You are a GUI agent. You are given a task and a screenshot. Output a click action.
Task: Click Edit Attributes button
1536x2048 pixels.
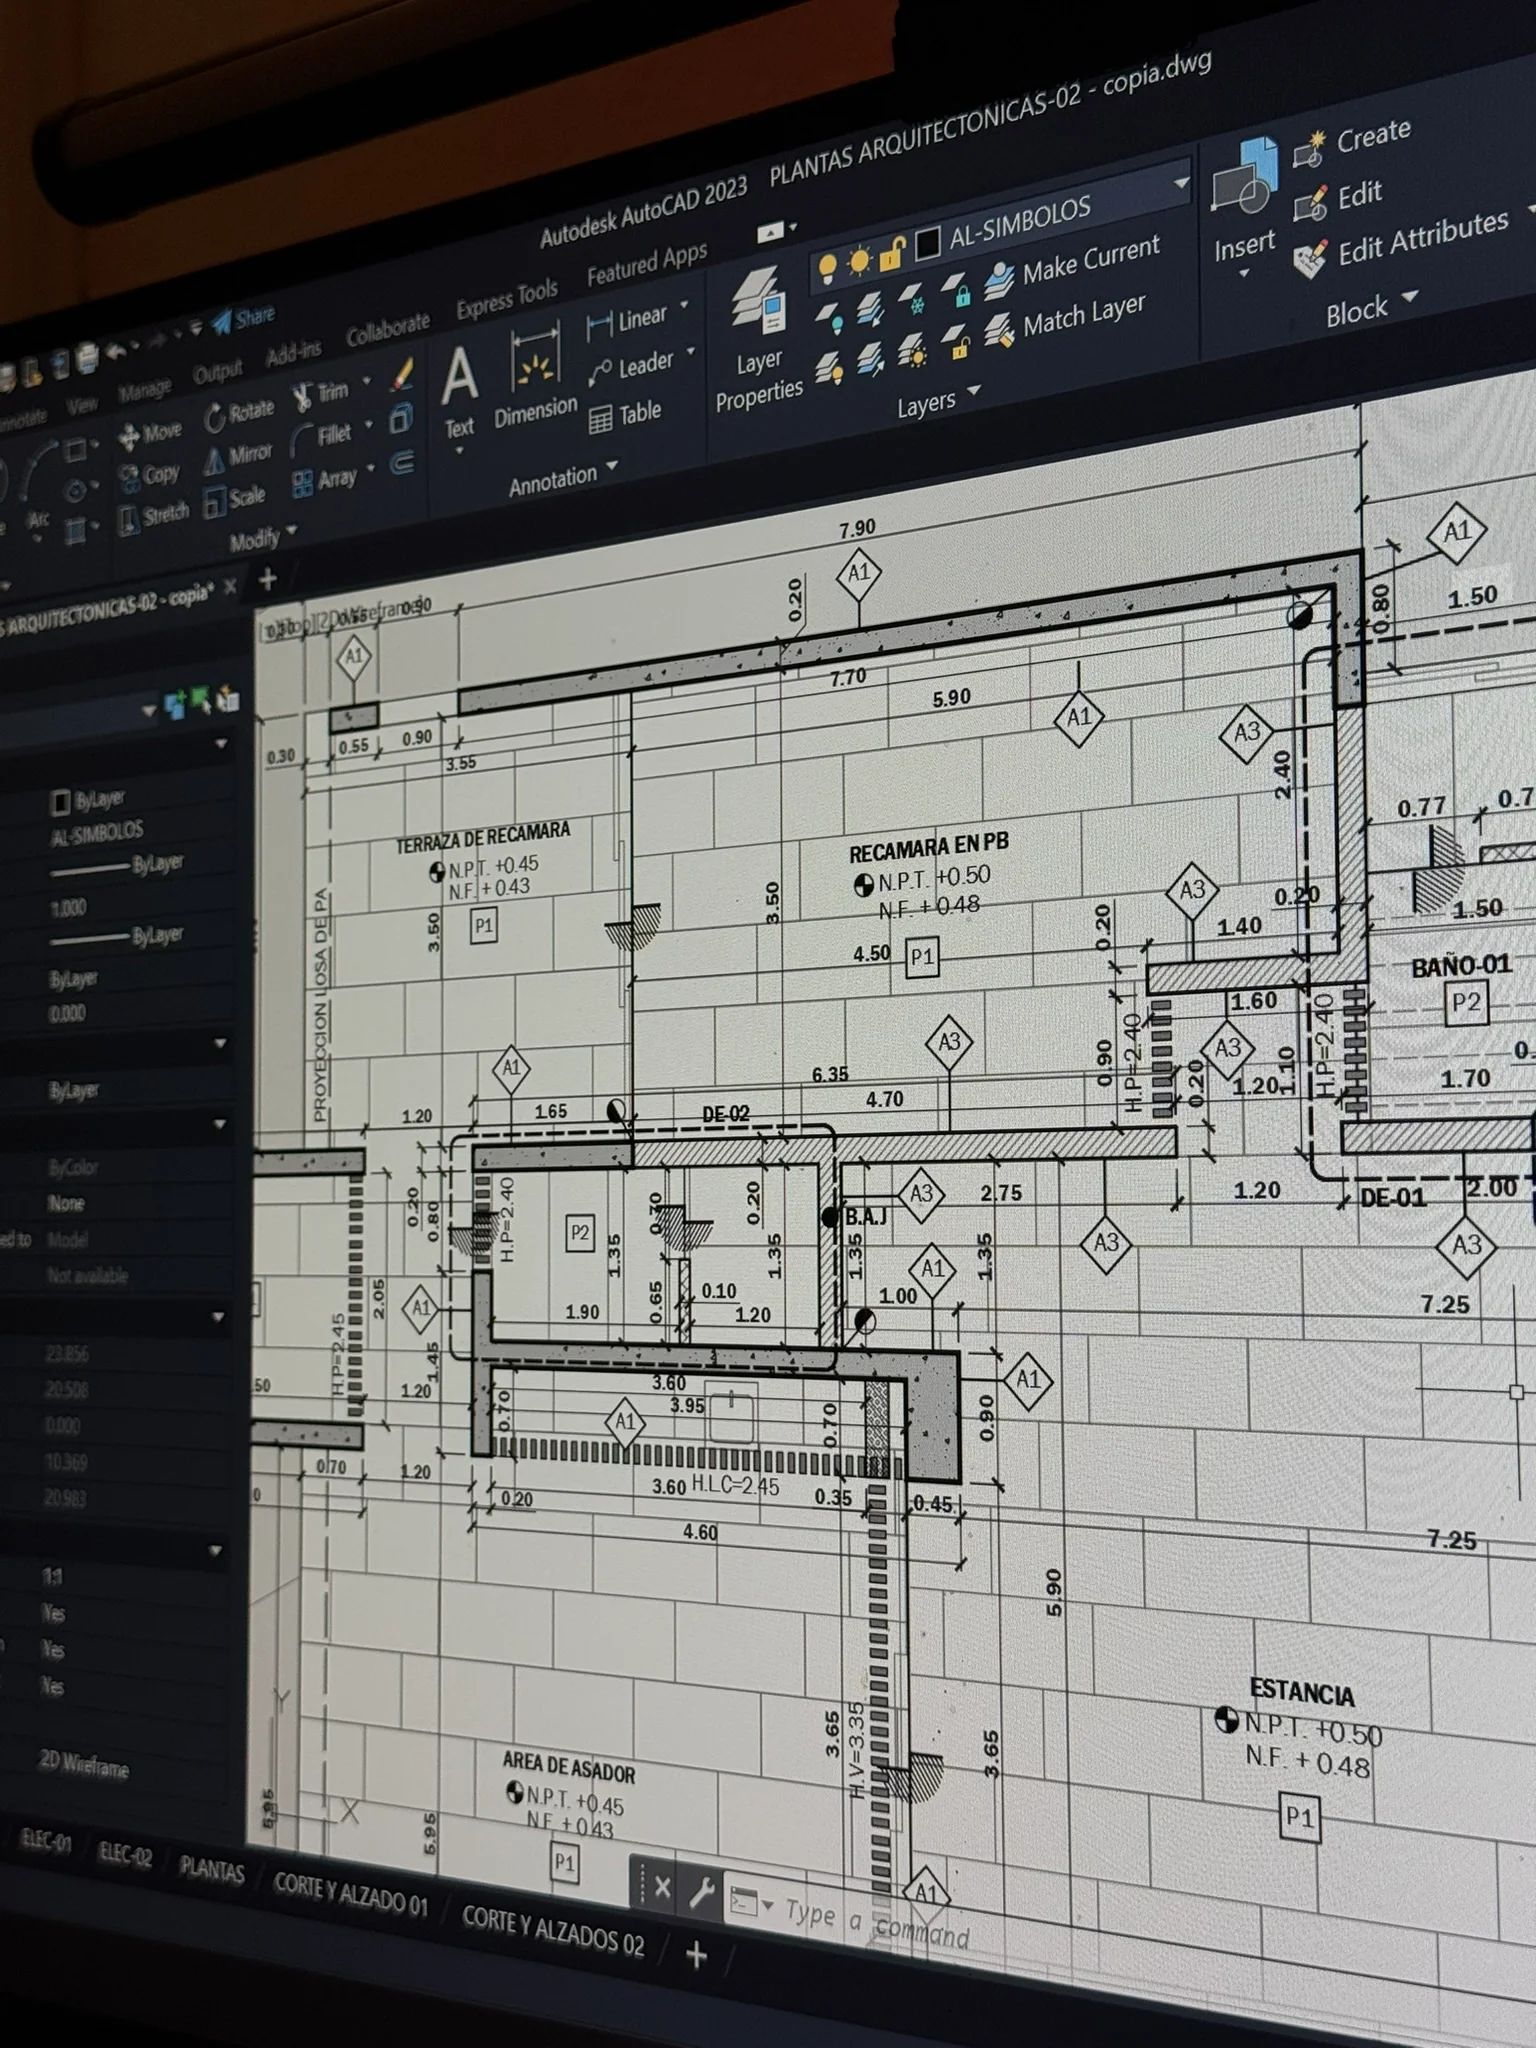[x=1401, y=240]
